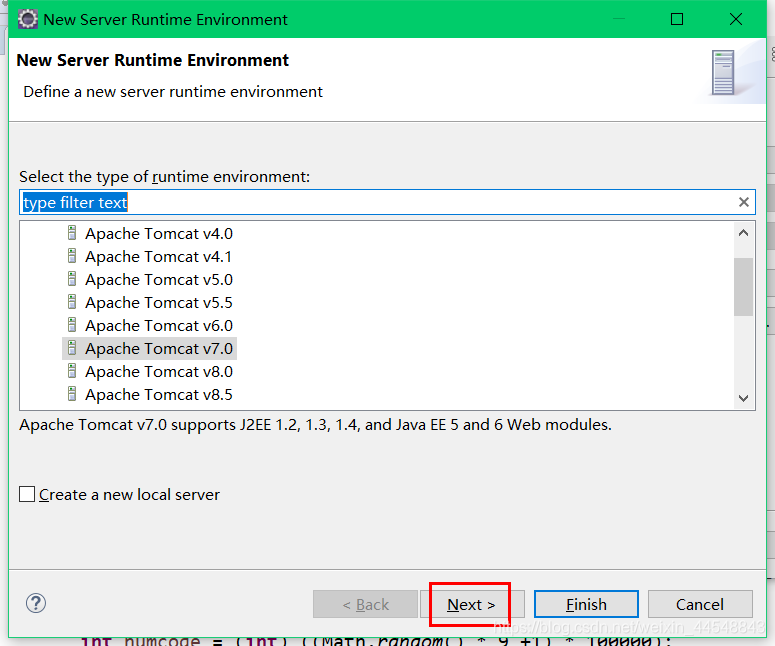Click server icon beside Tomcat v4.0
Screen dimensions: 775x646
[72, 233]
